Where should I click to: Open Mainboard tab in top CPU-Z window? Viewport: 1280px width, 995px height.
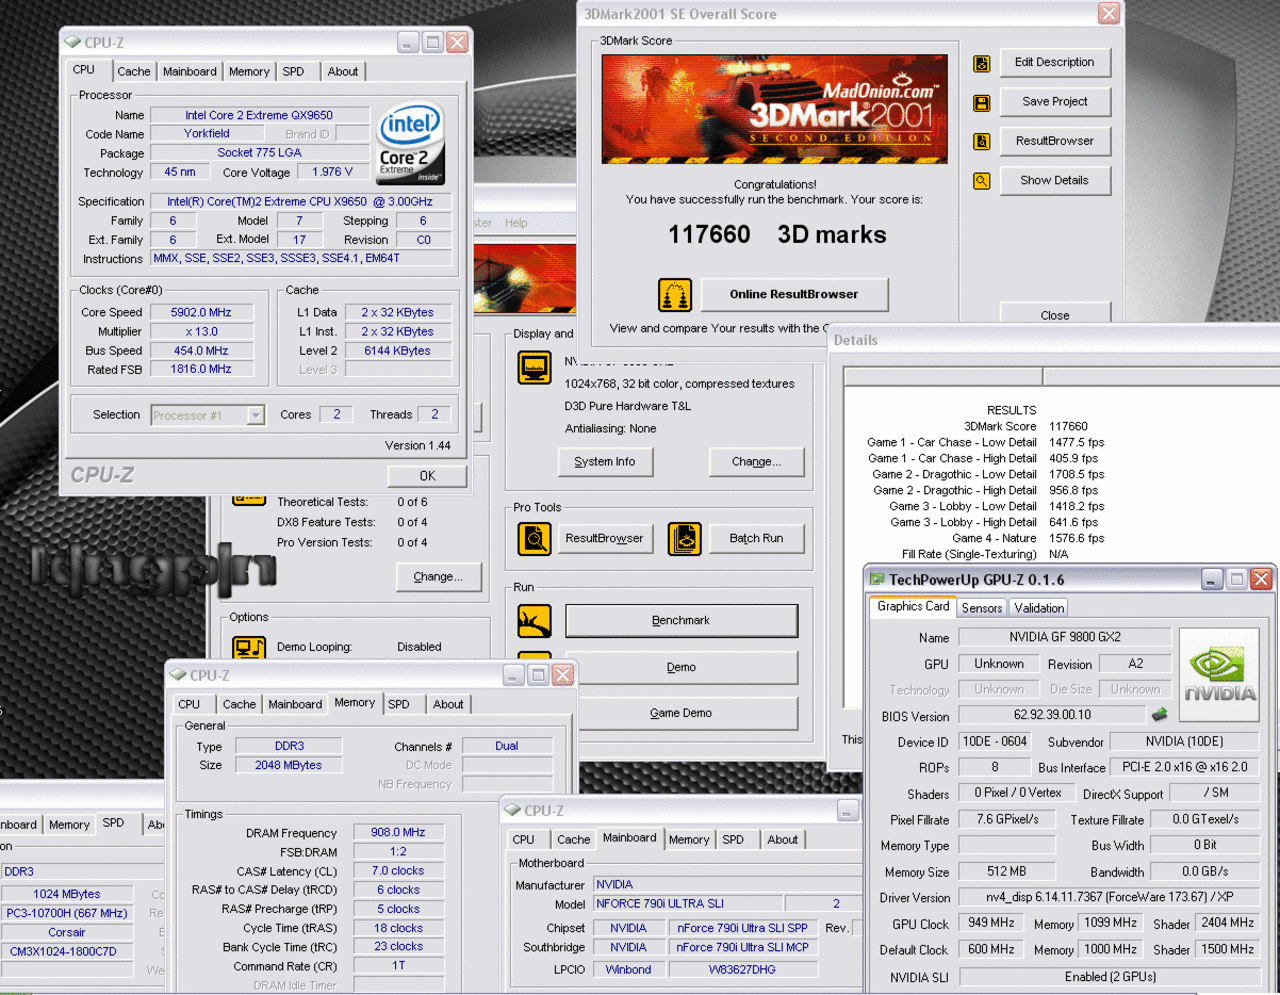pos(190,72)
